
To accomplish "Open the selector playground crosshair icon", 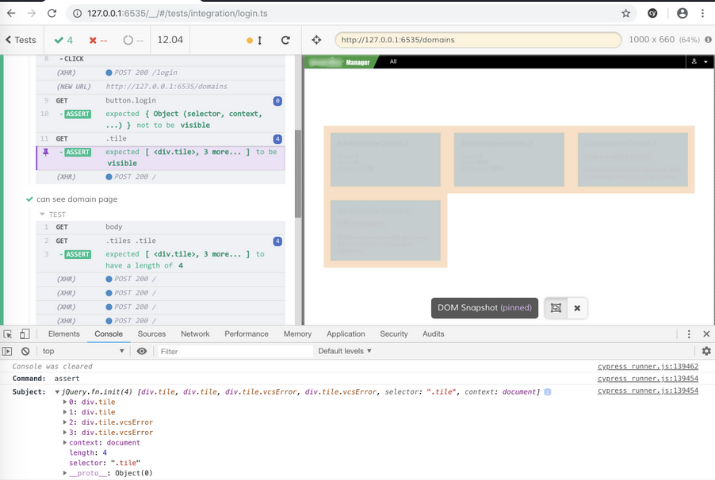I will pos(317,40).
